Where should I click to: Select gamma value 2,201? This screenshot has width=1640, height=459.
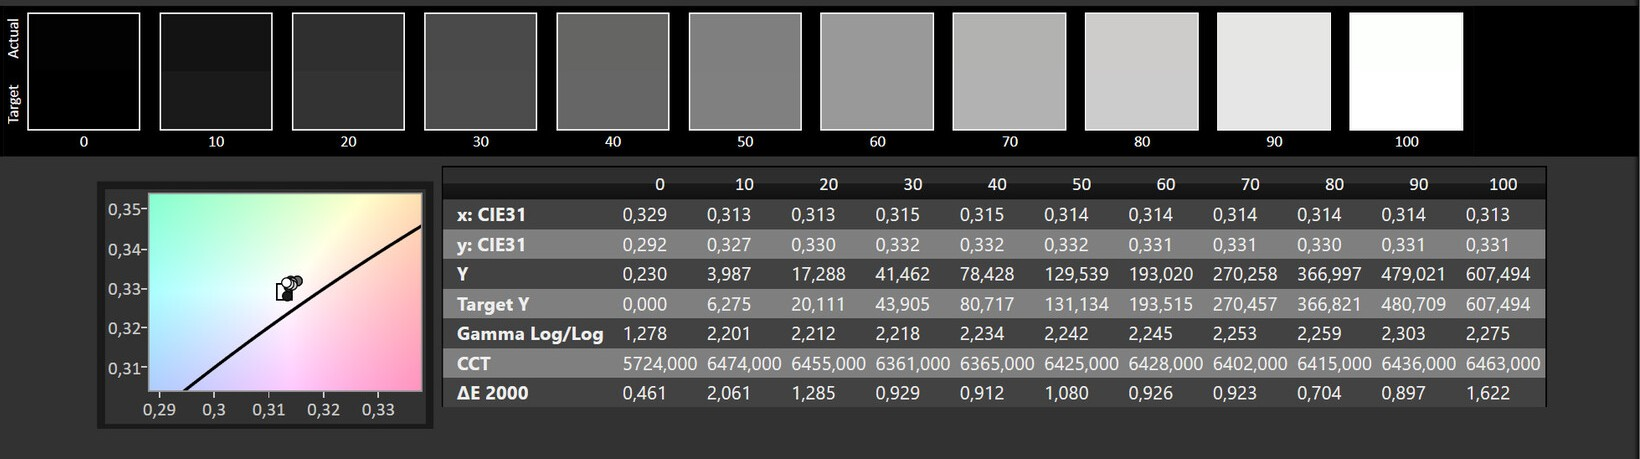pyautogui.click(x=729, y=334)
